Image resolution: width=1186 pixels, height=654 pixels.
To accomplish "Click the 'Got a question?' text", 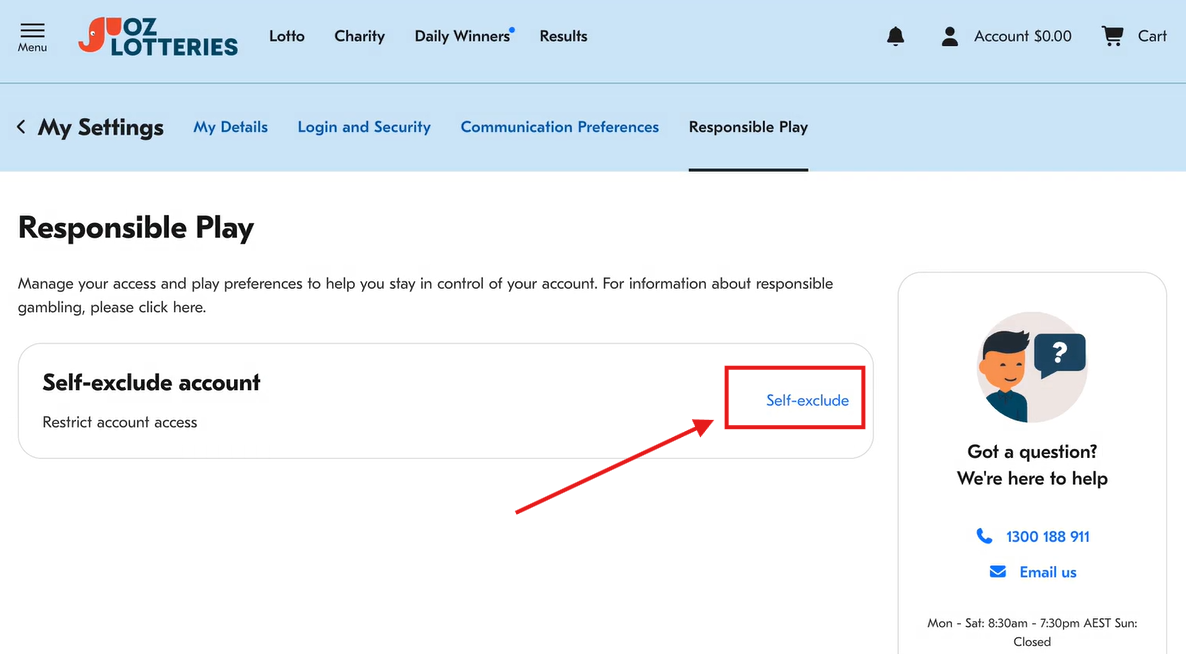I will (1032, 451).
